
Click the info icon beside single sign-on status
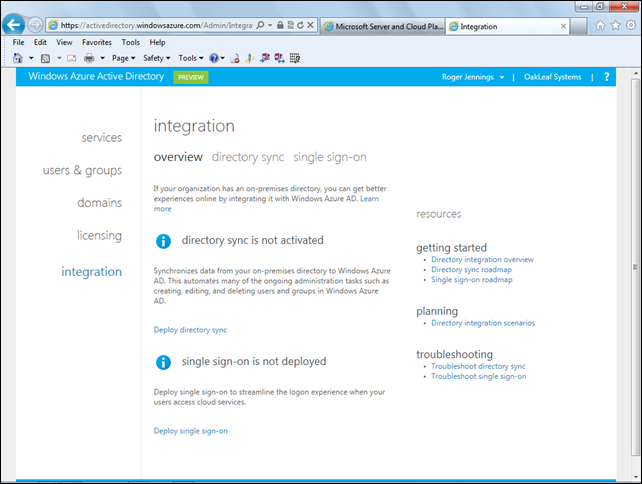pyautogui.click(x=163, y=362)
